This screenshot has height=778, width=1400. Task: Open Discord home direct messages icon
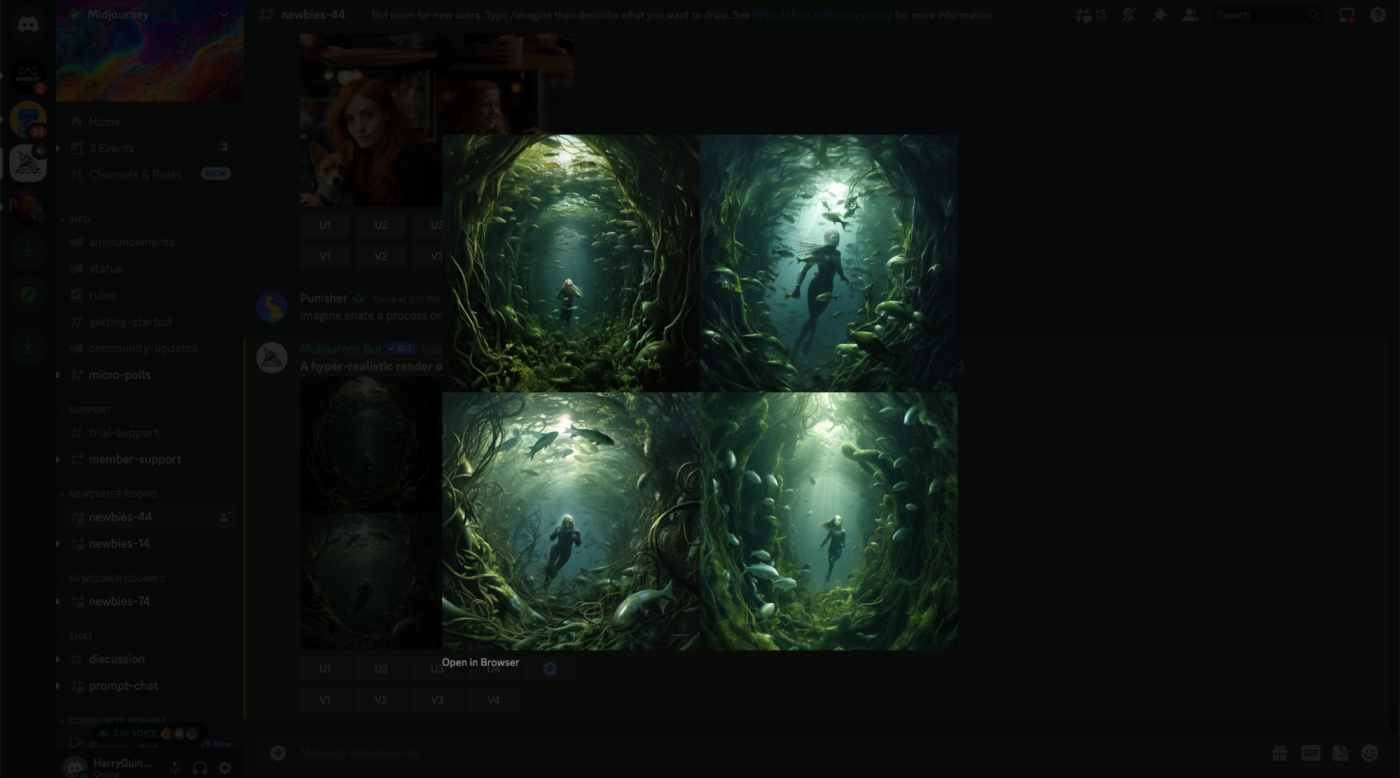[28, 25]
